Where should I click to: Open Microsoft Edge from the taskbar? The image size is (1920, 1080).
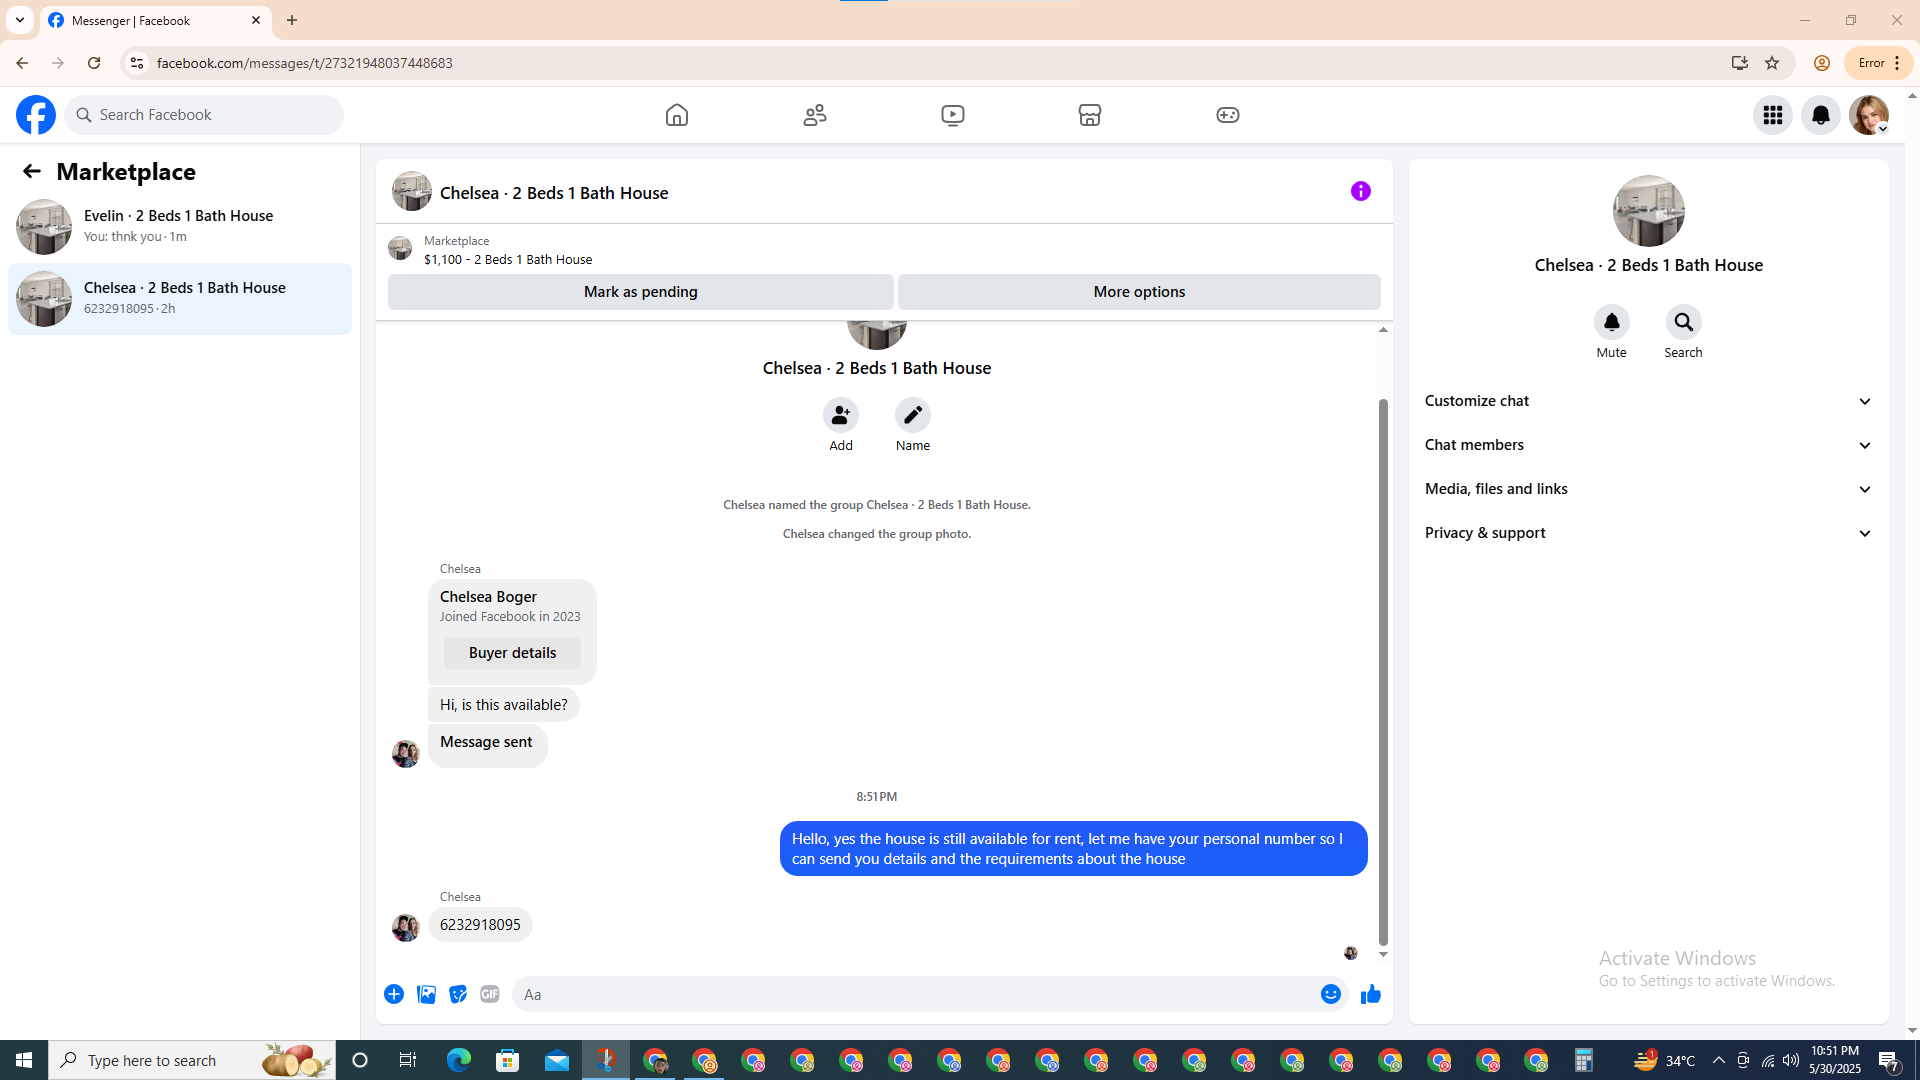point(459,1060)
